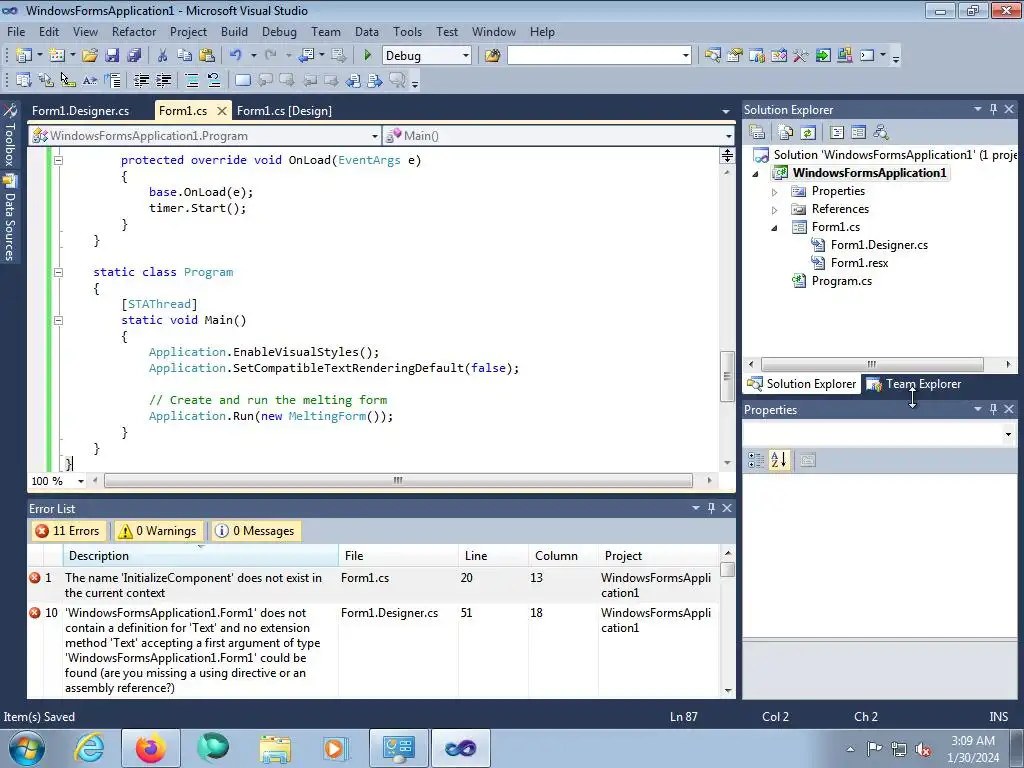Open the Command Window toolbar icon

[867, 56]
